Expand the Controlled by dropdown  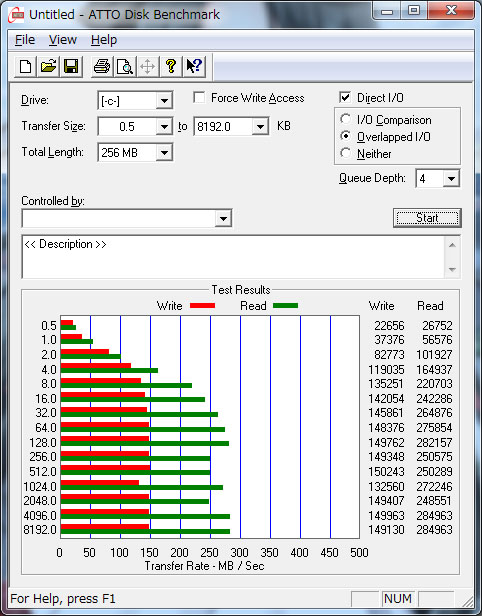coord(223,218)
